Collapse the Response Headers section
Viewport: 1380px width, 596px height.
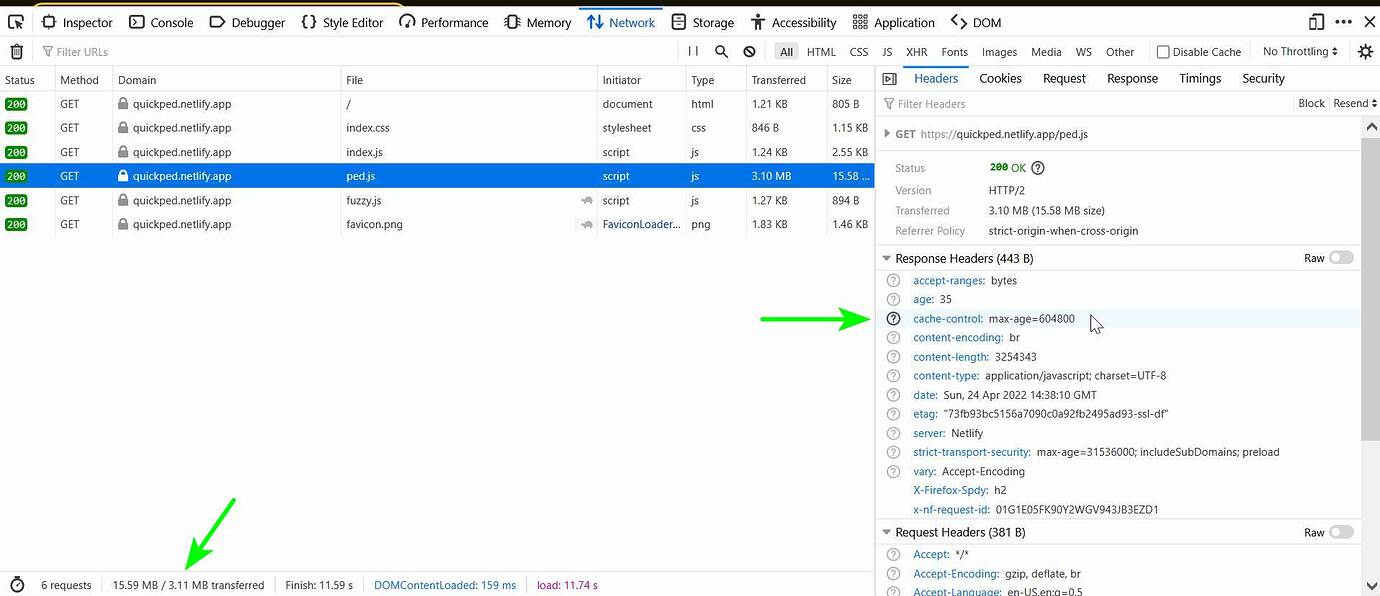click(886, 258)
